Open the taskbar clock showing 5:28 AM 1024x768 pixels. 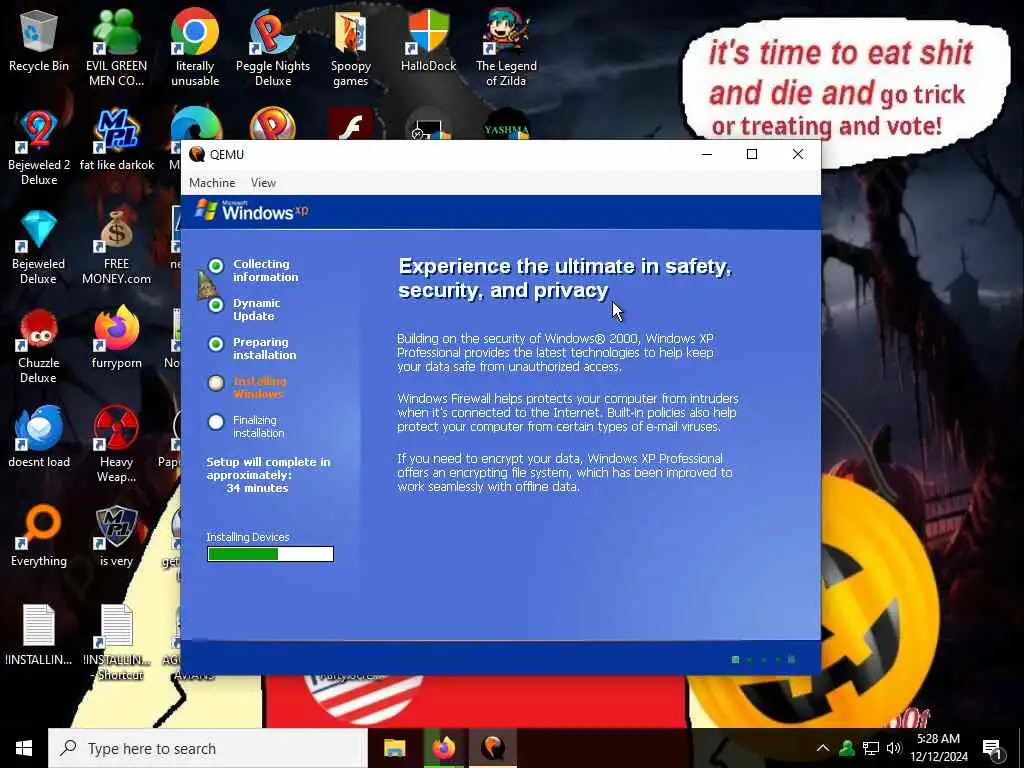938,748
